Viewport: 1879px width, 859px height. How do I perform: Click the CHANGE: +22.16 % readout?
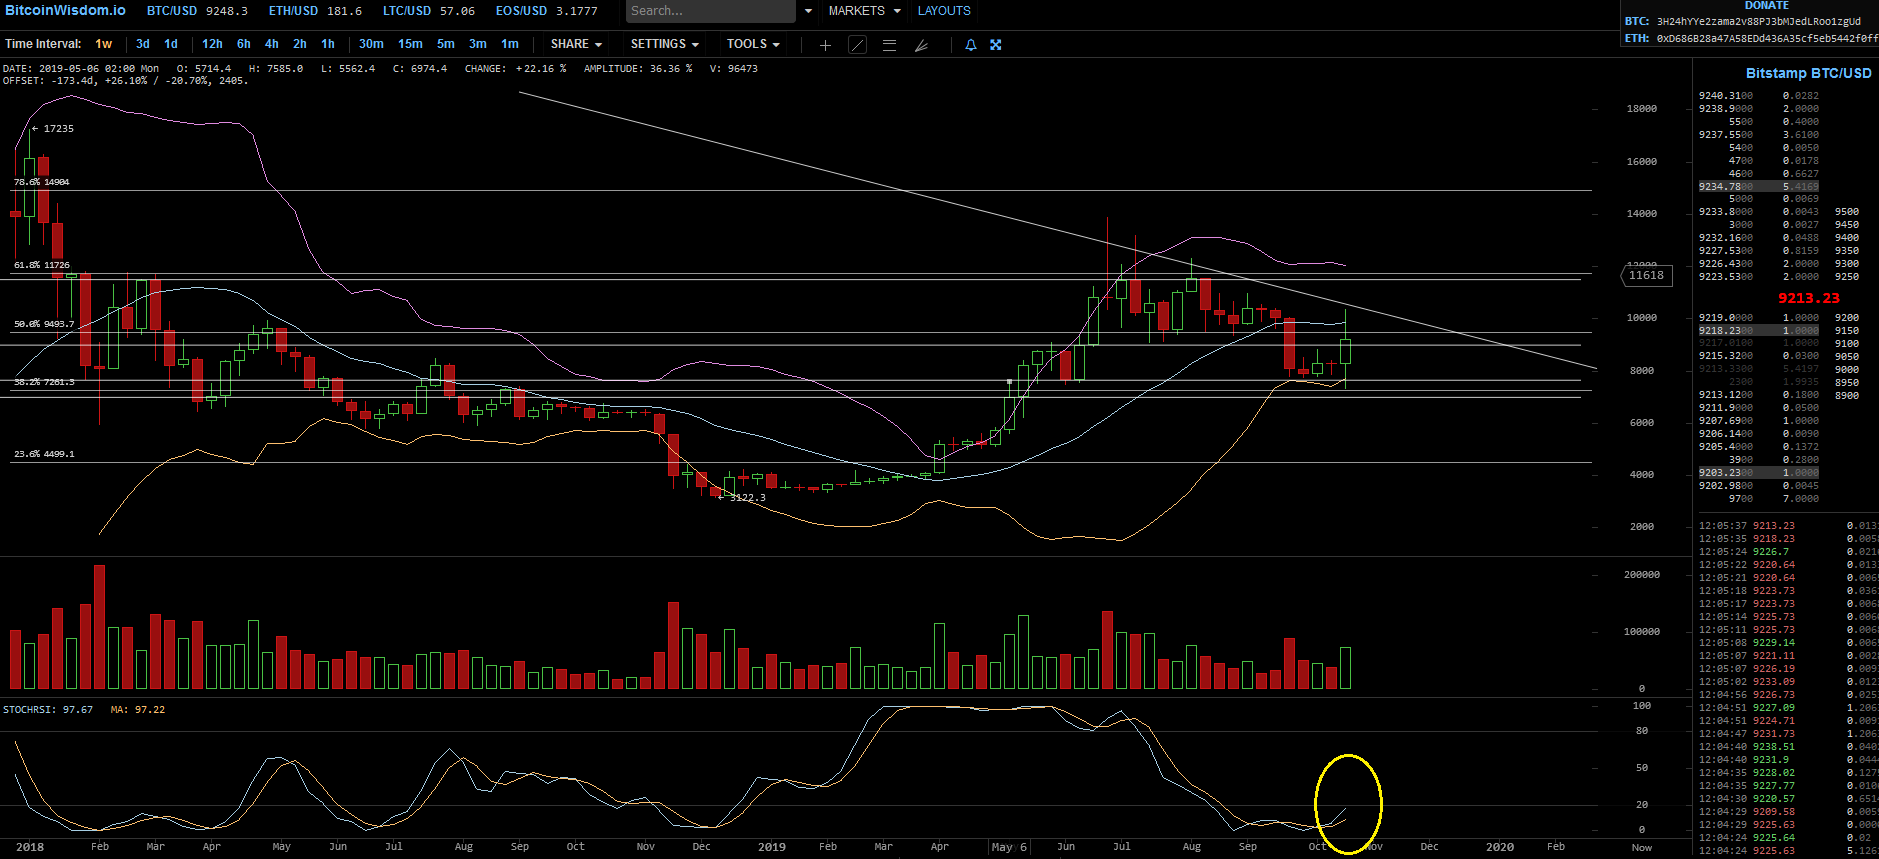point(515,69)
